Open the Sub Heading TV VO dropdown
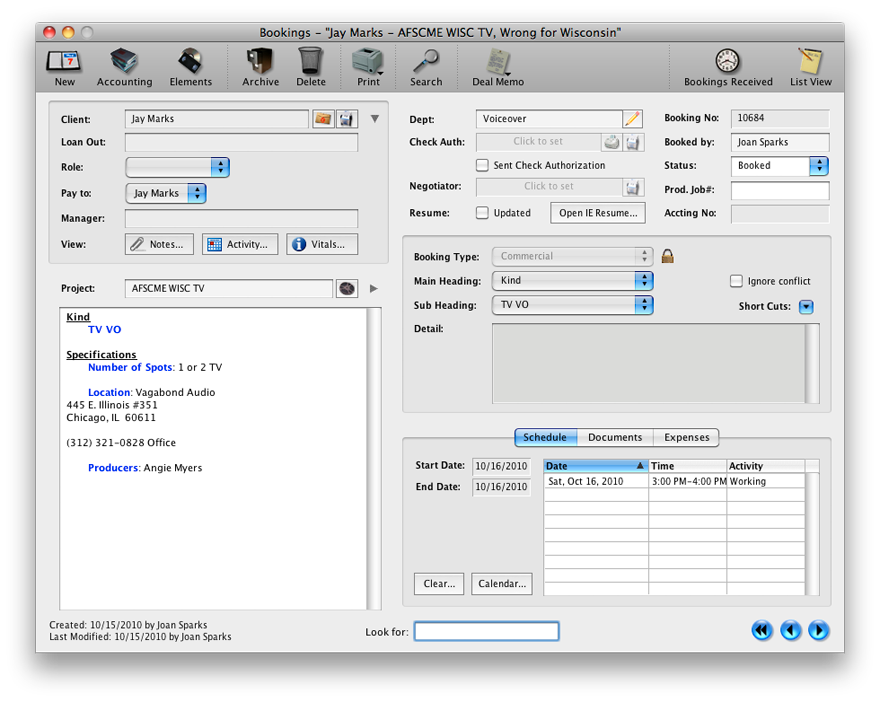Screen dimensions: 880x702 pos(572,305)
